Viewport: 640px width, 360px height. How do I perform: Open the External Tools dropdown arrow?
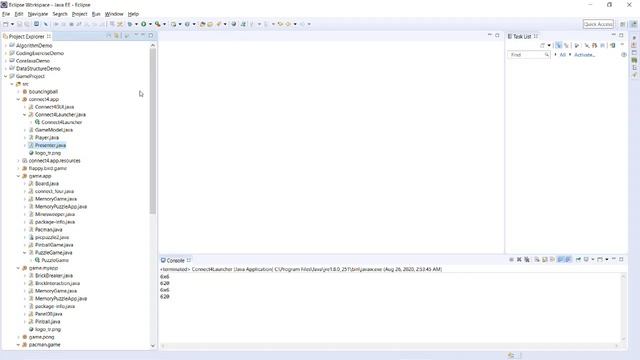(x=164, y=24)
